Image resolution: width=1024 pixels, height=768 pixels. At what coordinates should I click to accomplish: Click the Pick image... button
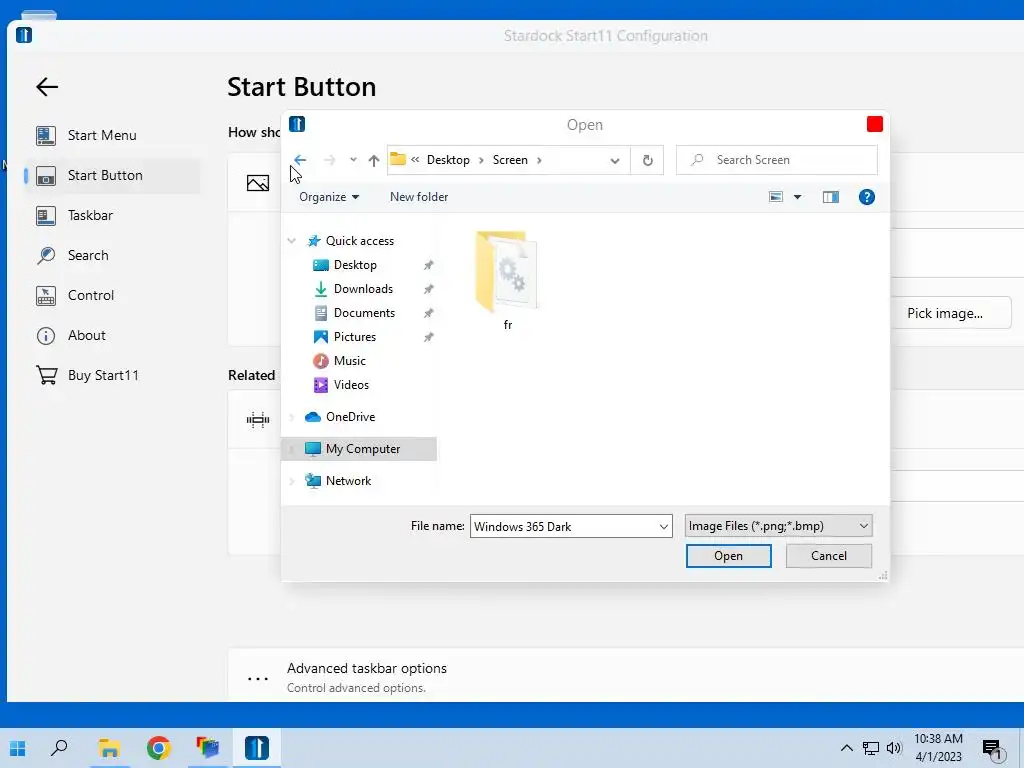pyautogui.click(x=944, y=313)
